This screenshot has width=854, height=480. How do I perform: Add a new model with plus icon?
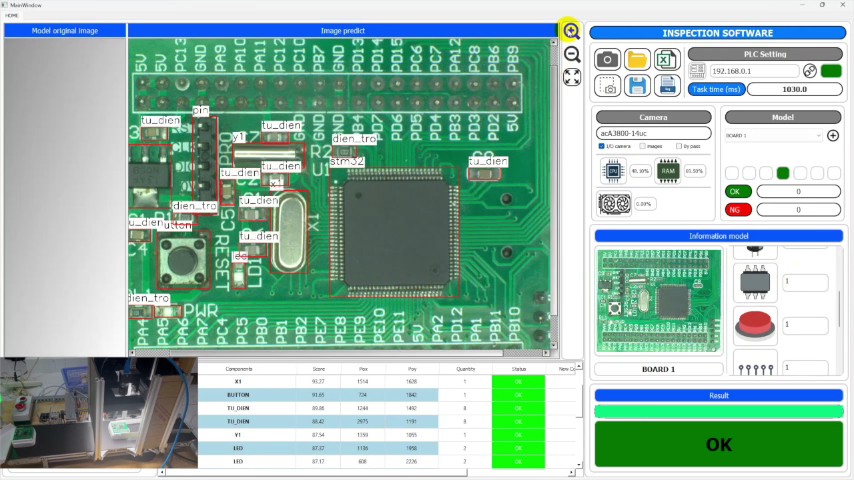point(833,135)
